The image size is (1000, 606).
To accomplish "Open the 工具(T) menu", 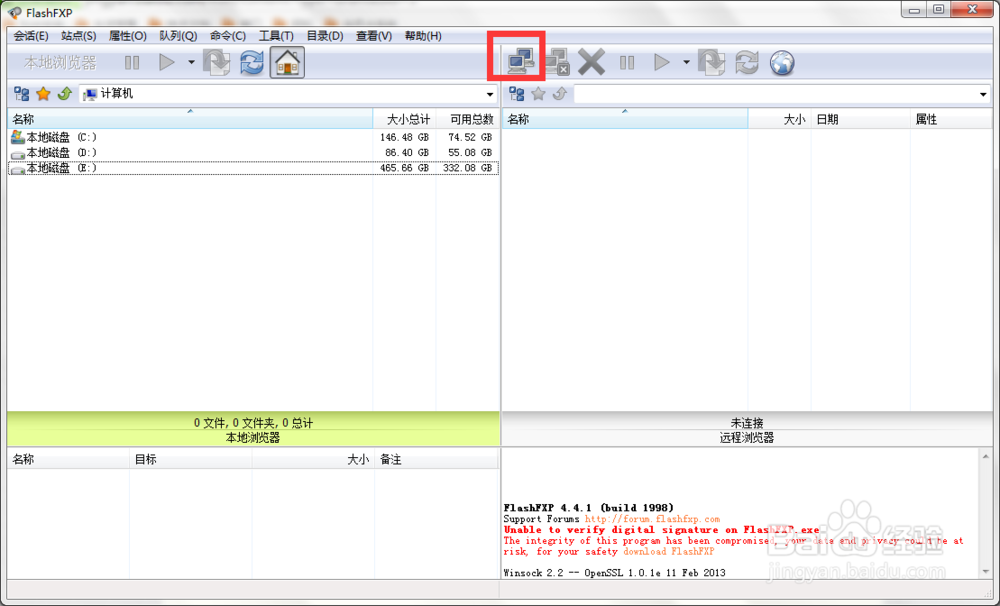I will tap(276, 36).
